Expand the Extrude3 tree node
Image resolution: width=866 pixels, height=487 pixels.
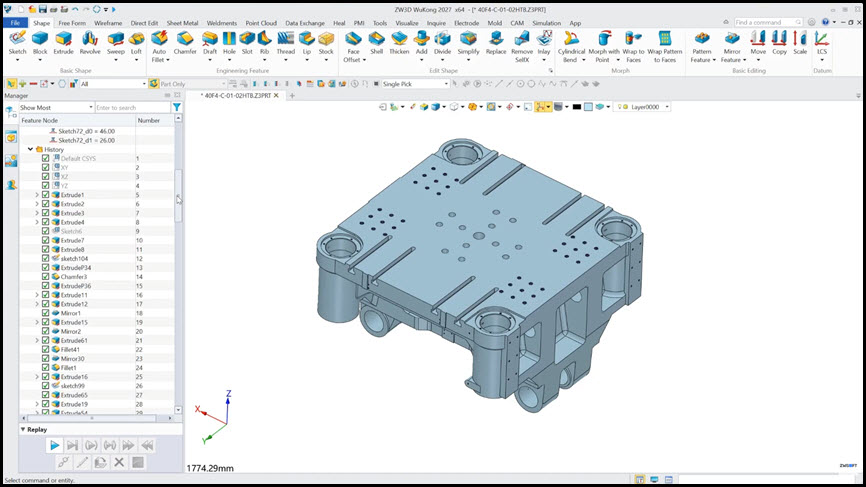[37, 213]
